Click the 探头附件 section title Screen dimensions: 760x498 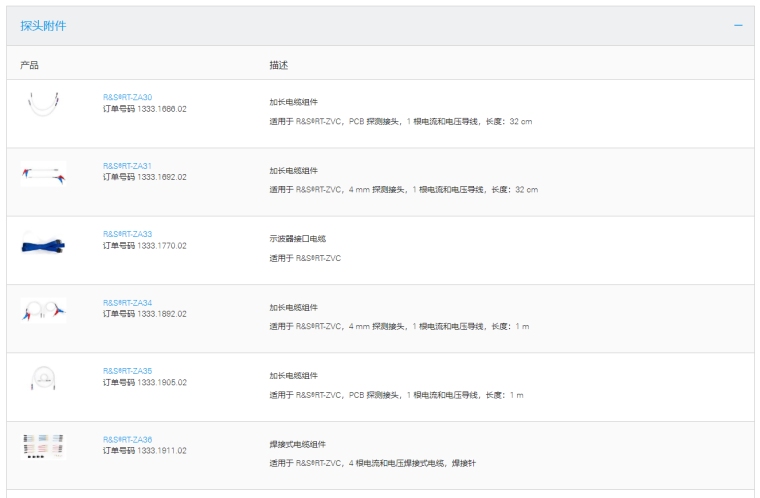[x=43, y=26]
